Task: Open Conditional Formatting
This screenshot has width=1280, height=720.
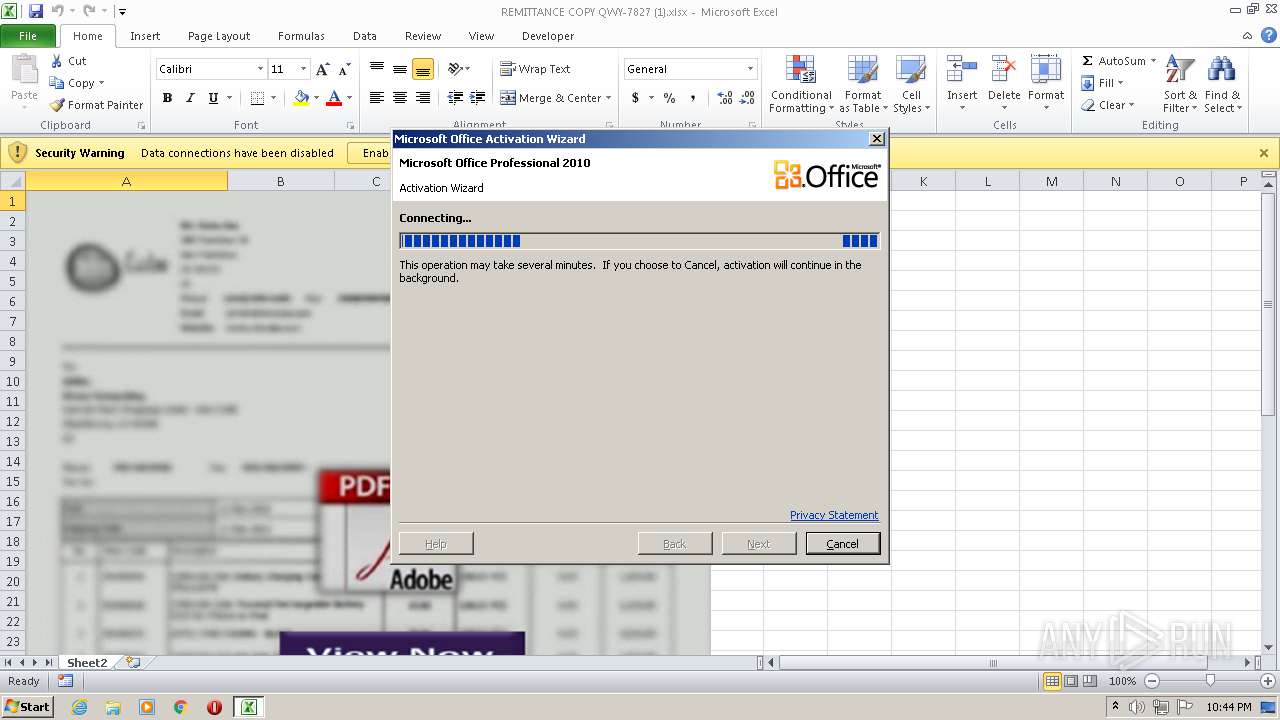Action: 801,85
